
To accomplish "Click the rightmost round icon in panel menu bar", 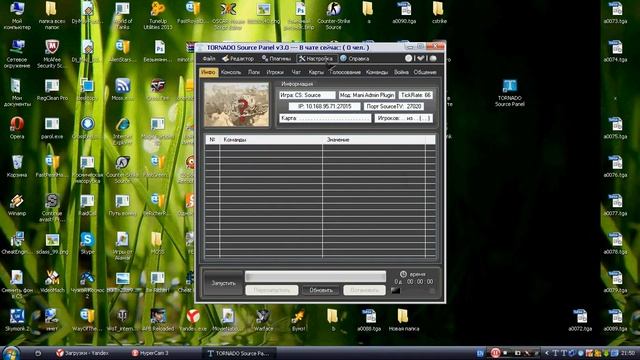I will pyautogui.click(x=433, y=58).
